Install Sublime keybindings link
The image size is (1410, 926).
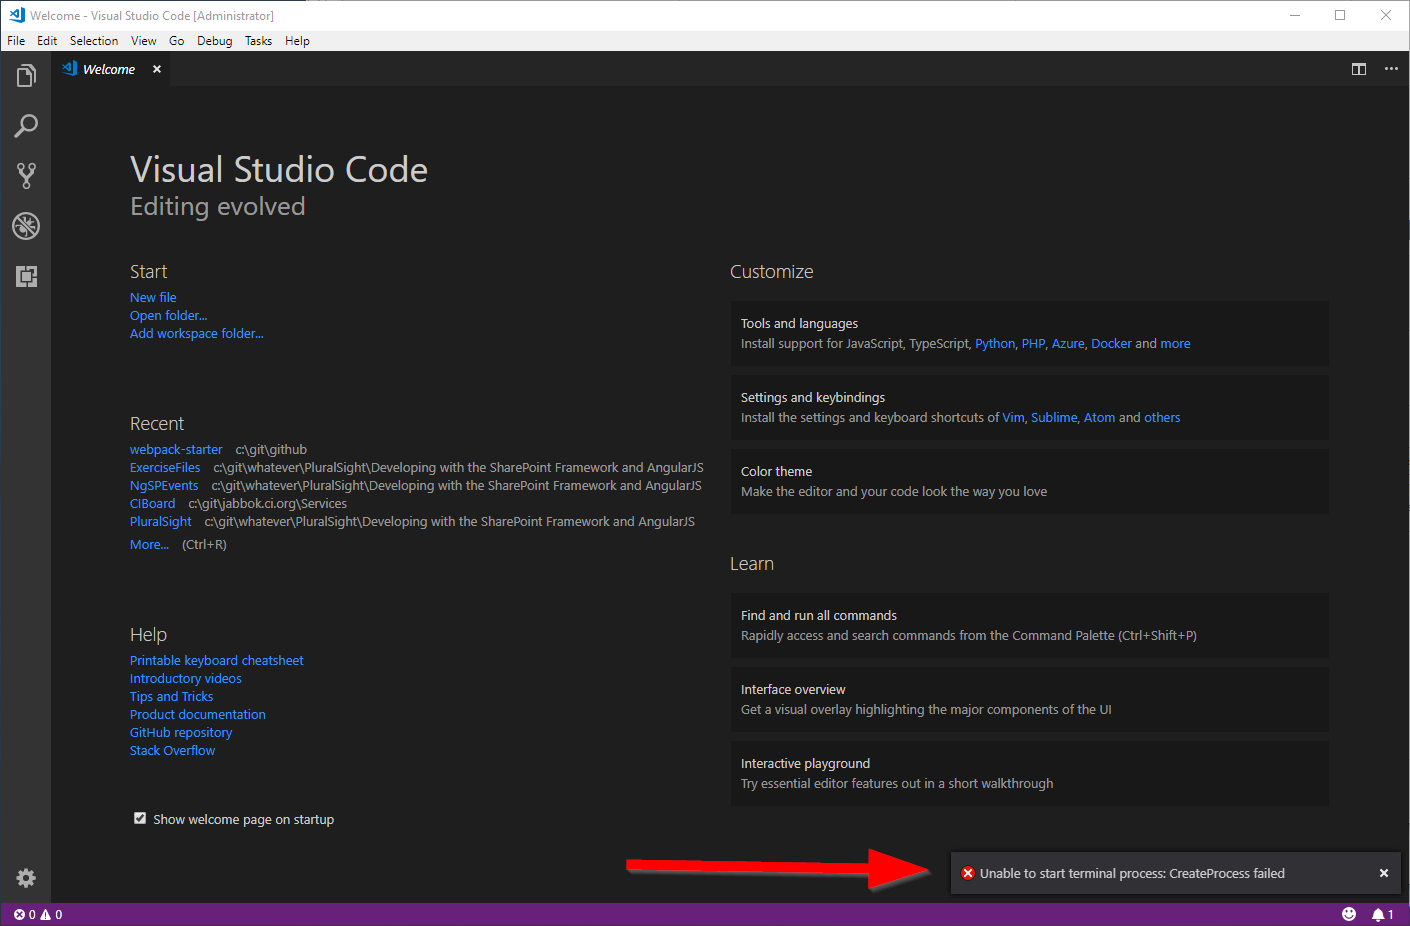(1054, 417)
